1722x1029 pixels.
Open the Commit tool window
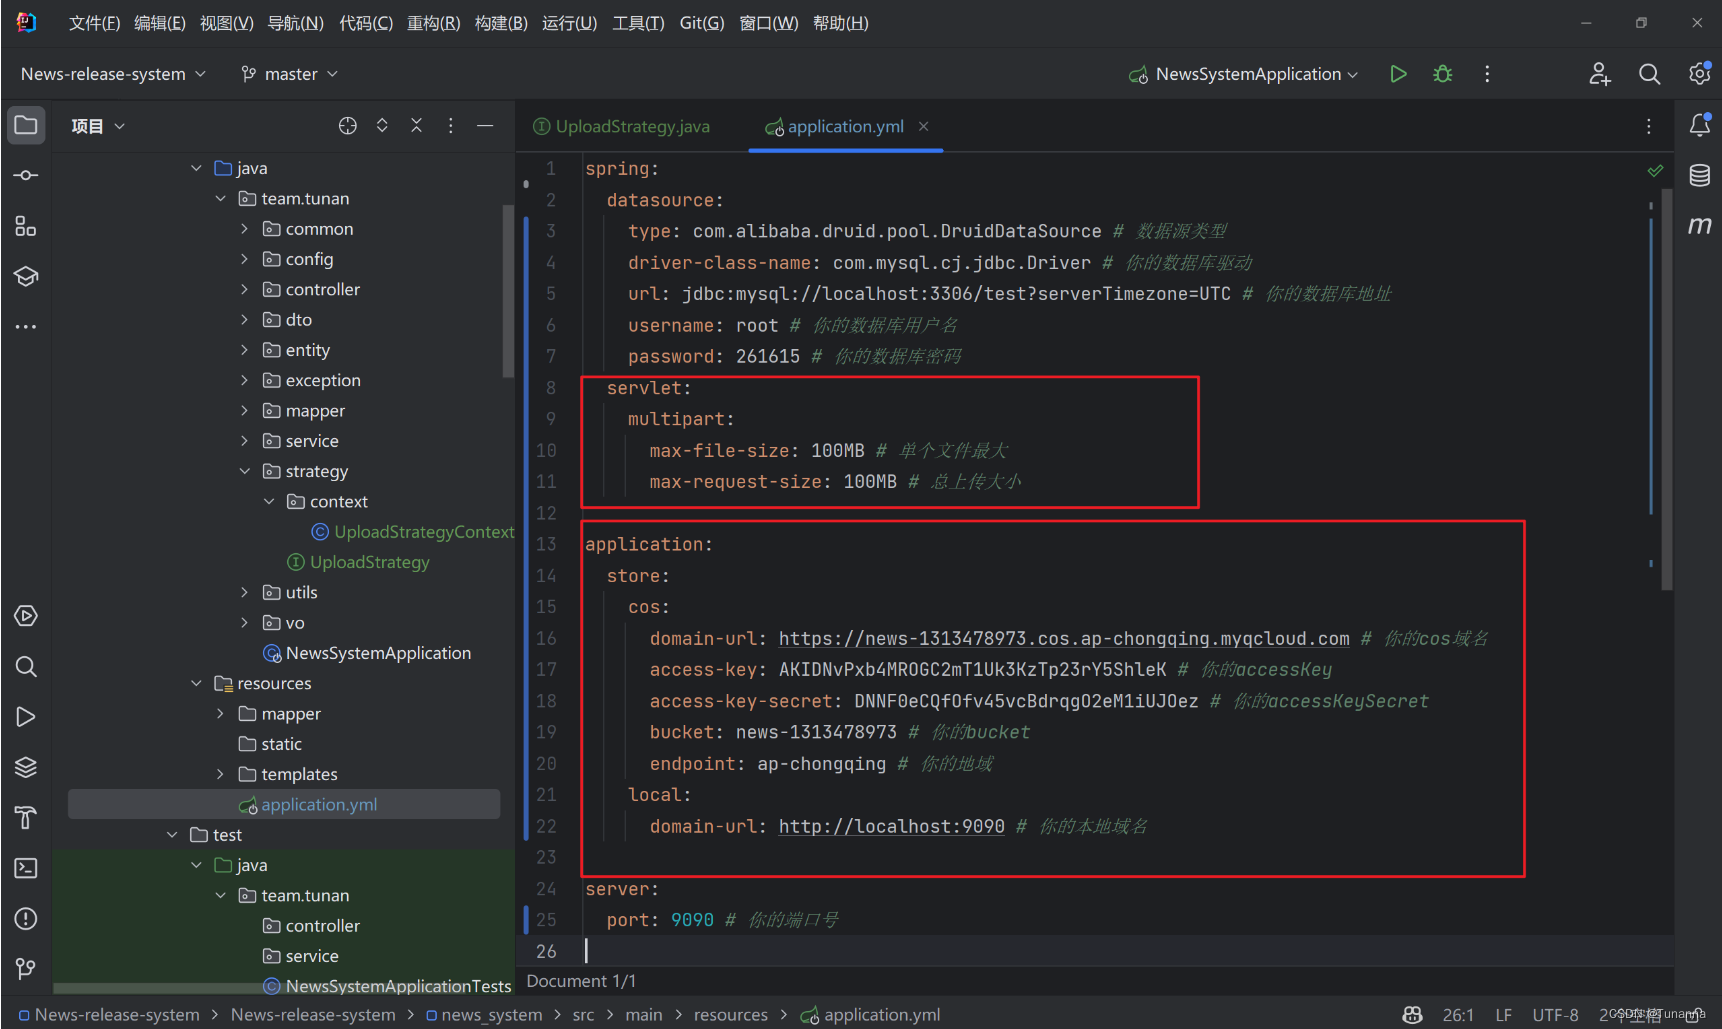(25, 174)
